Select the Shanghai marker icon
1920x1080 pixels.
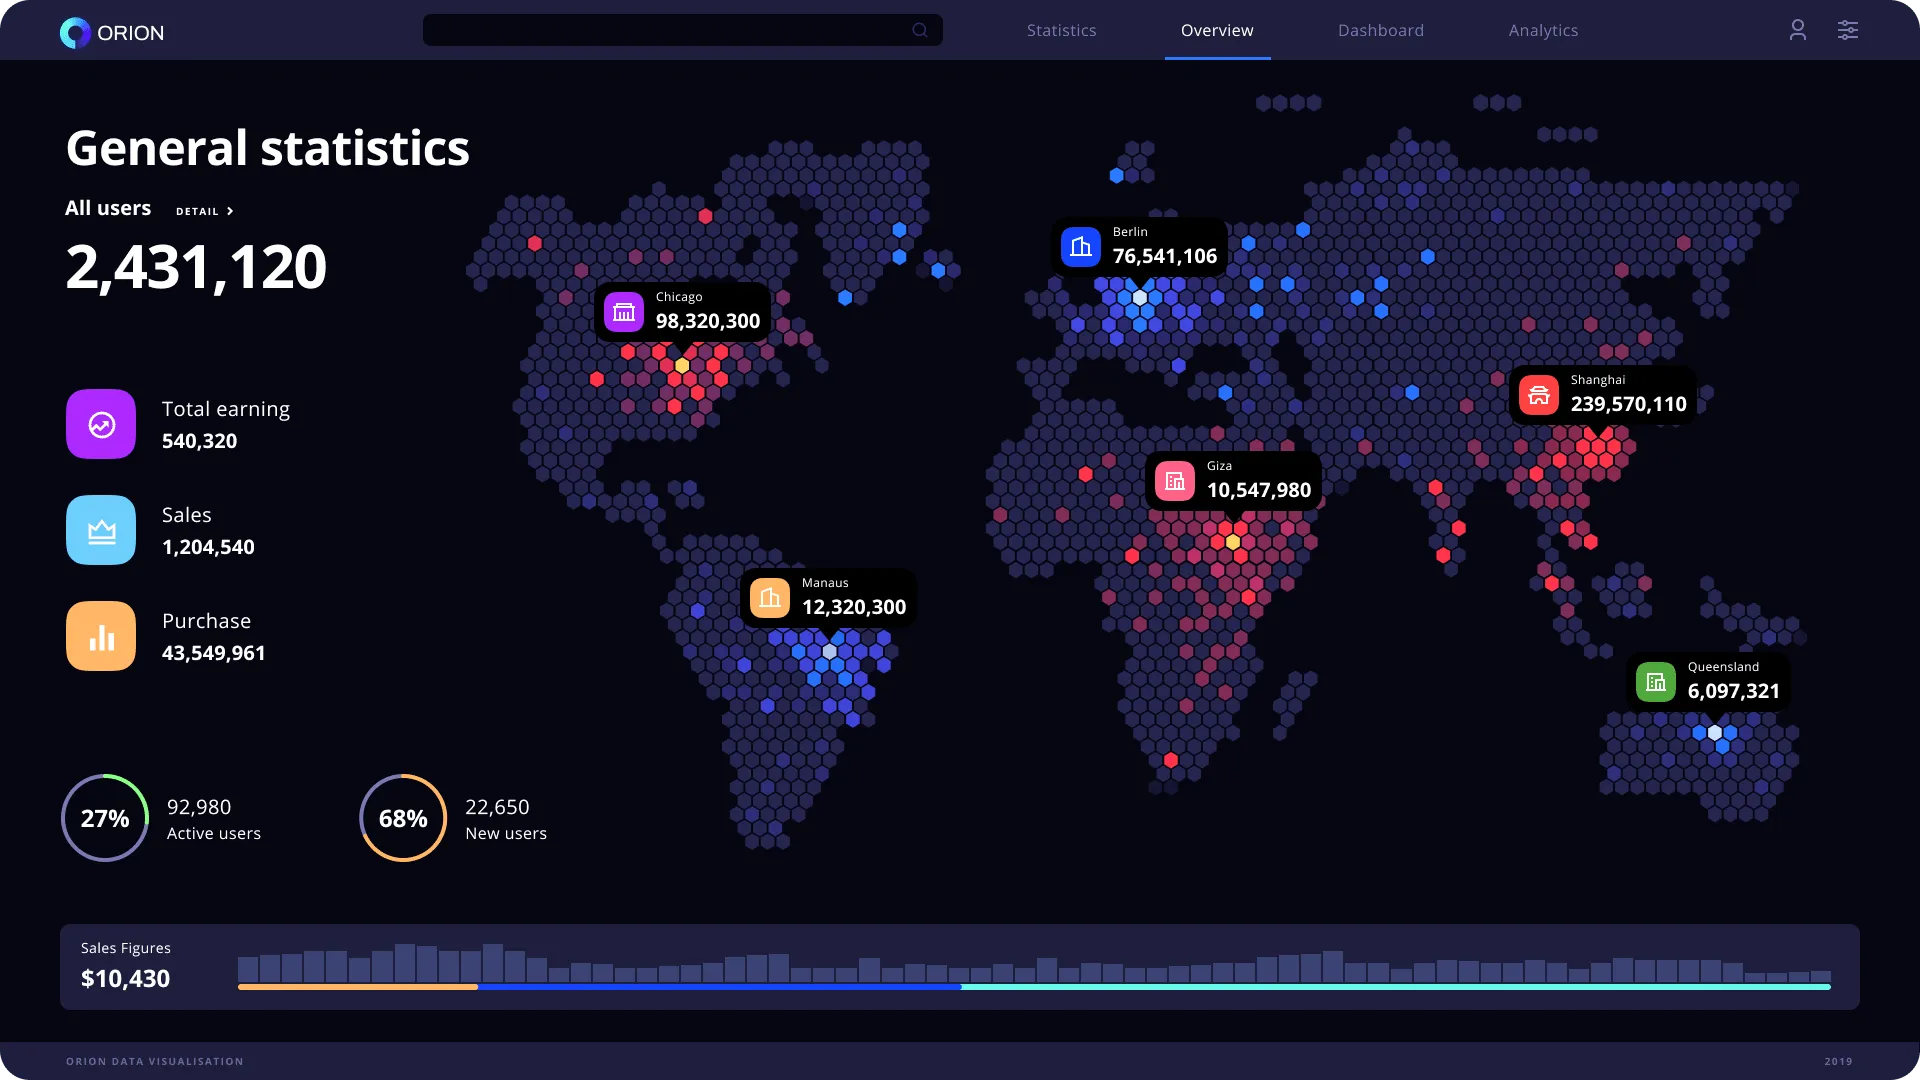click(x=1540, y=394)
